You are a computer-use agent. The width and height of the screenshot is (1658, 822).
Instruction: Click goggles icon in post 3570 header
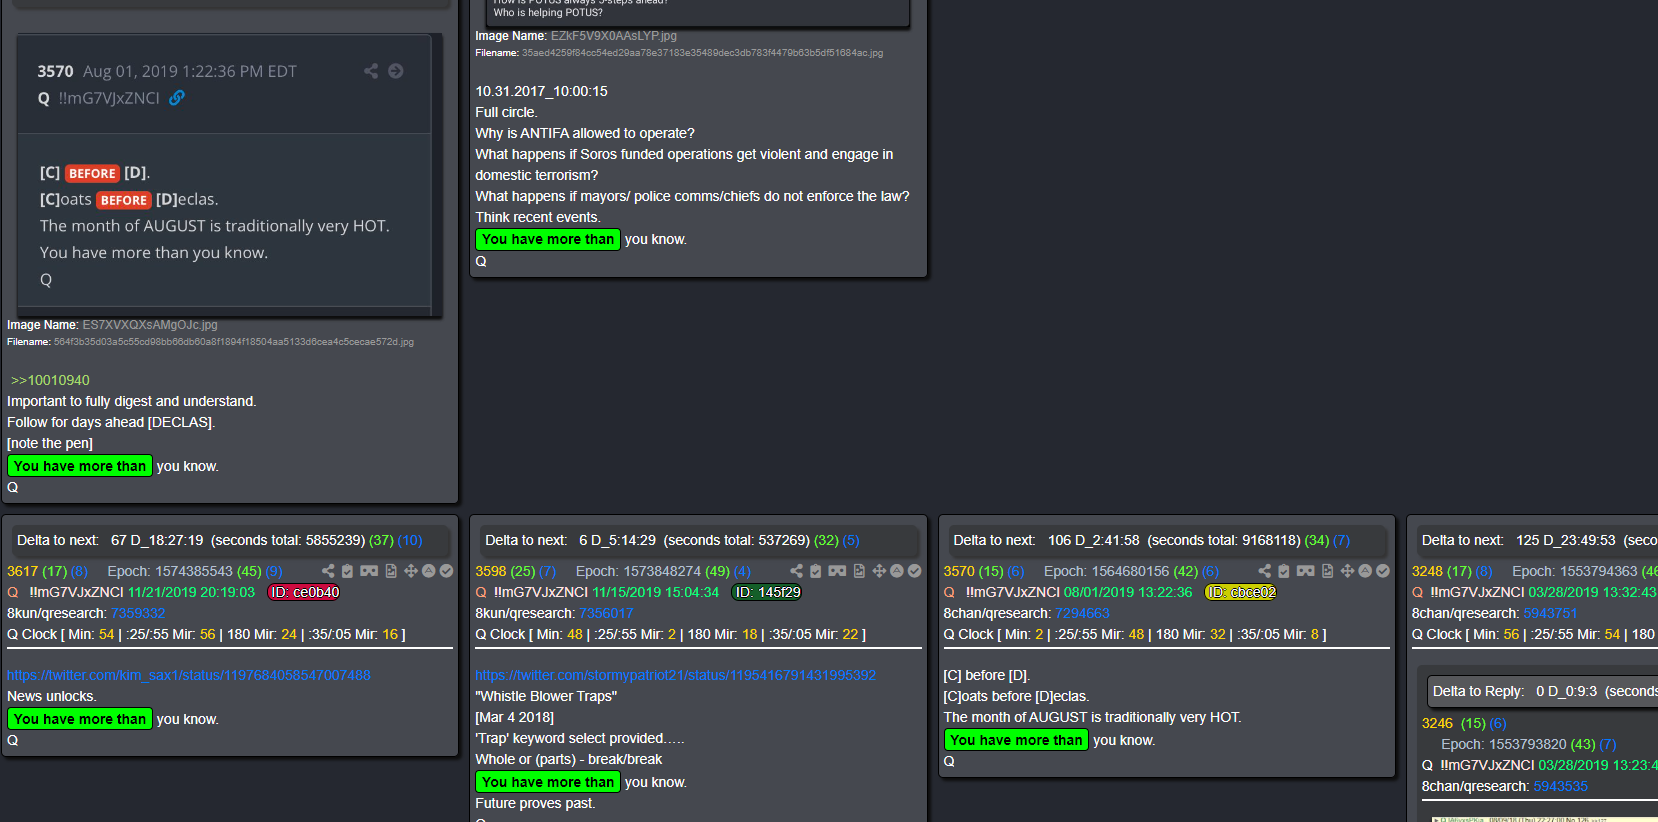pyautogui.click(x=1305, y=571)
